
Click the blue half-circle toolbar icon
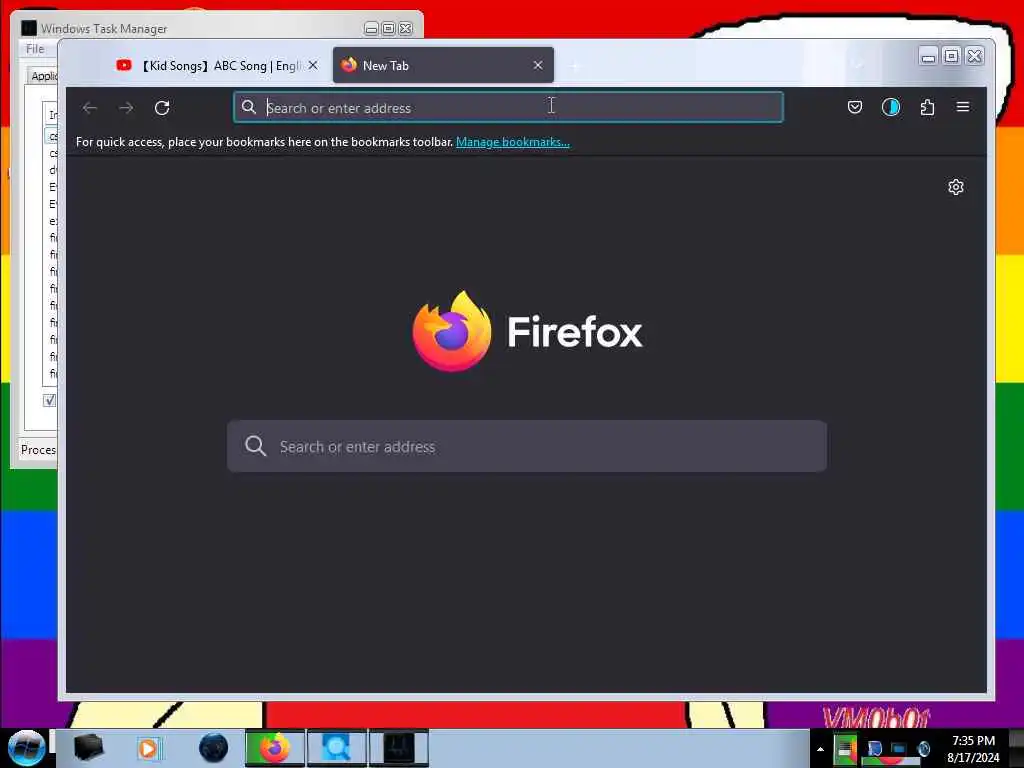[x=891, y=107]
